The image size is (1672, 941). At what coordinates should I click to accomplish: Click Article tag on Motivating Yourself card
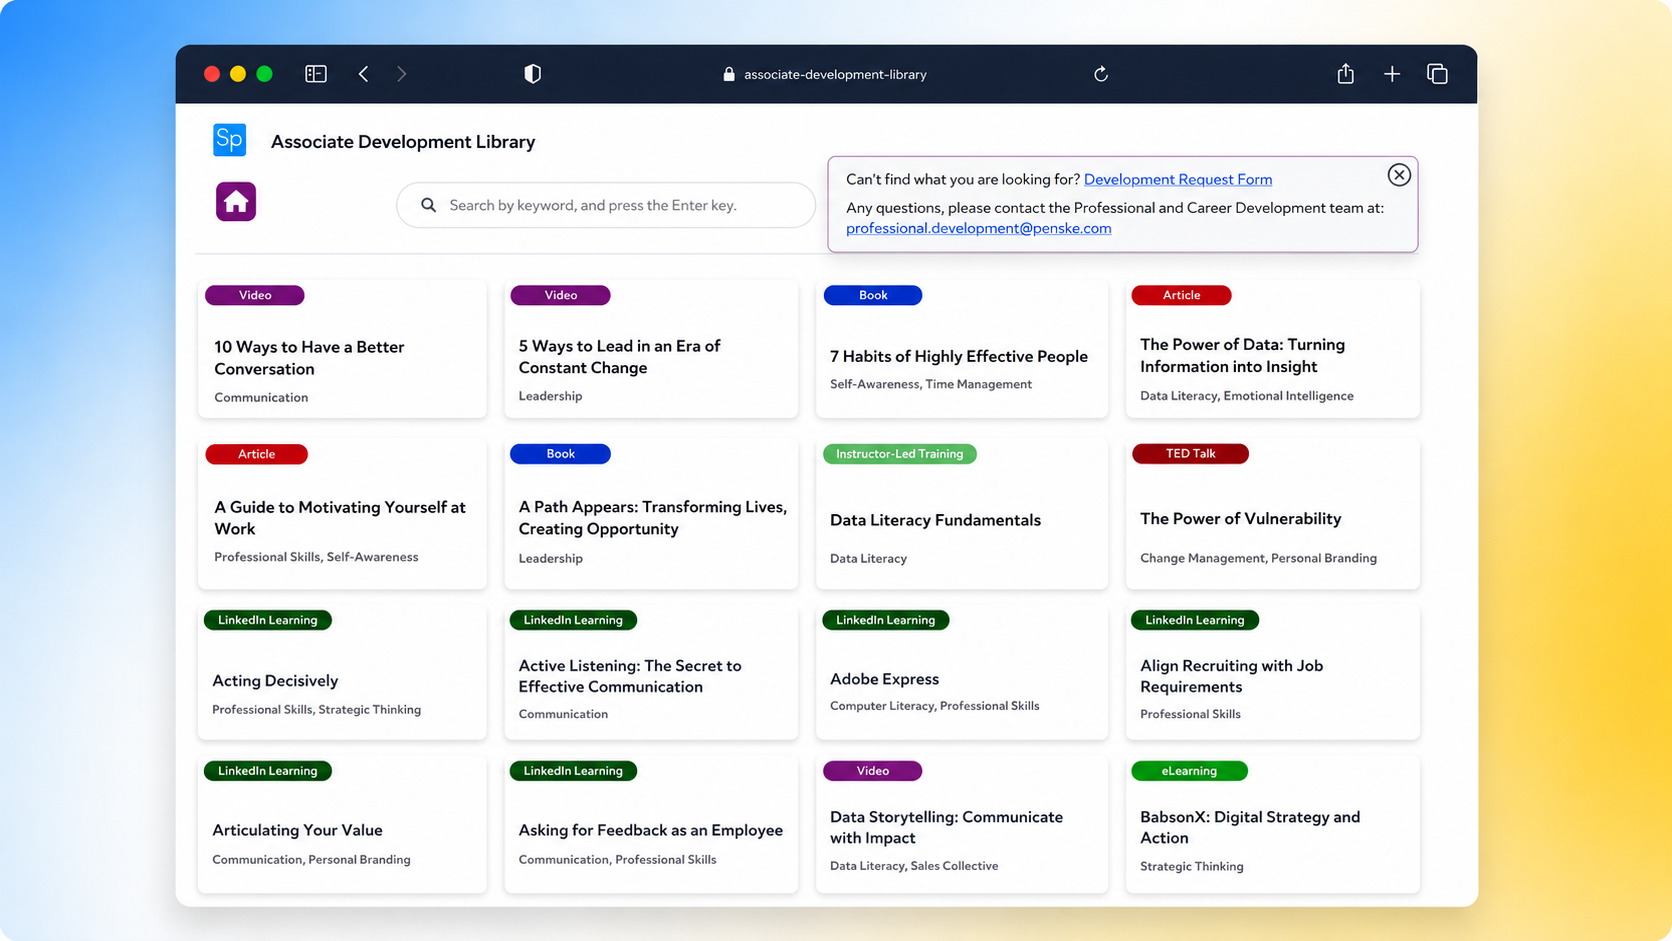pos(257,454)
